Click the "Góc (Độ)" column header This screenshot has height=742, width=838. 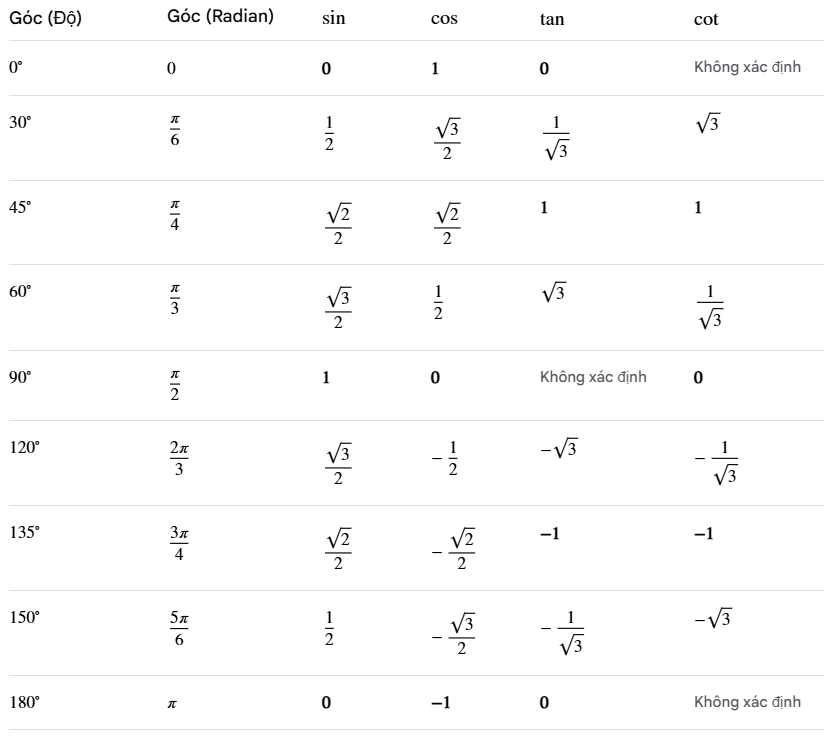click(x=45, y=20)
